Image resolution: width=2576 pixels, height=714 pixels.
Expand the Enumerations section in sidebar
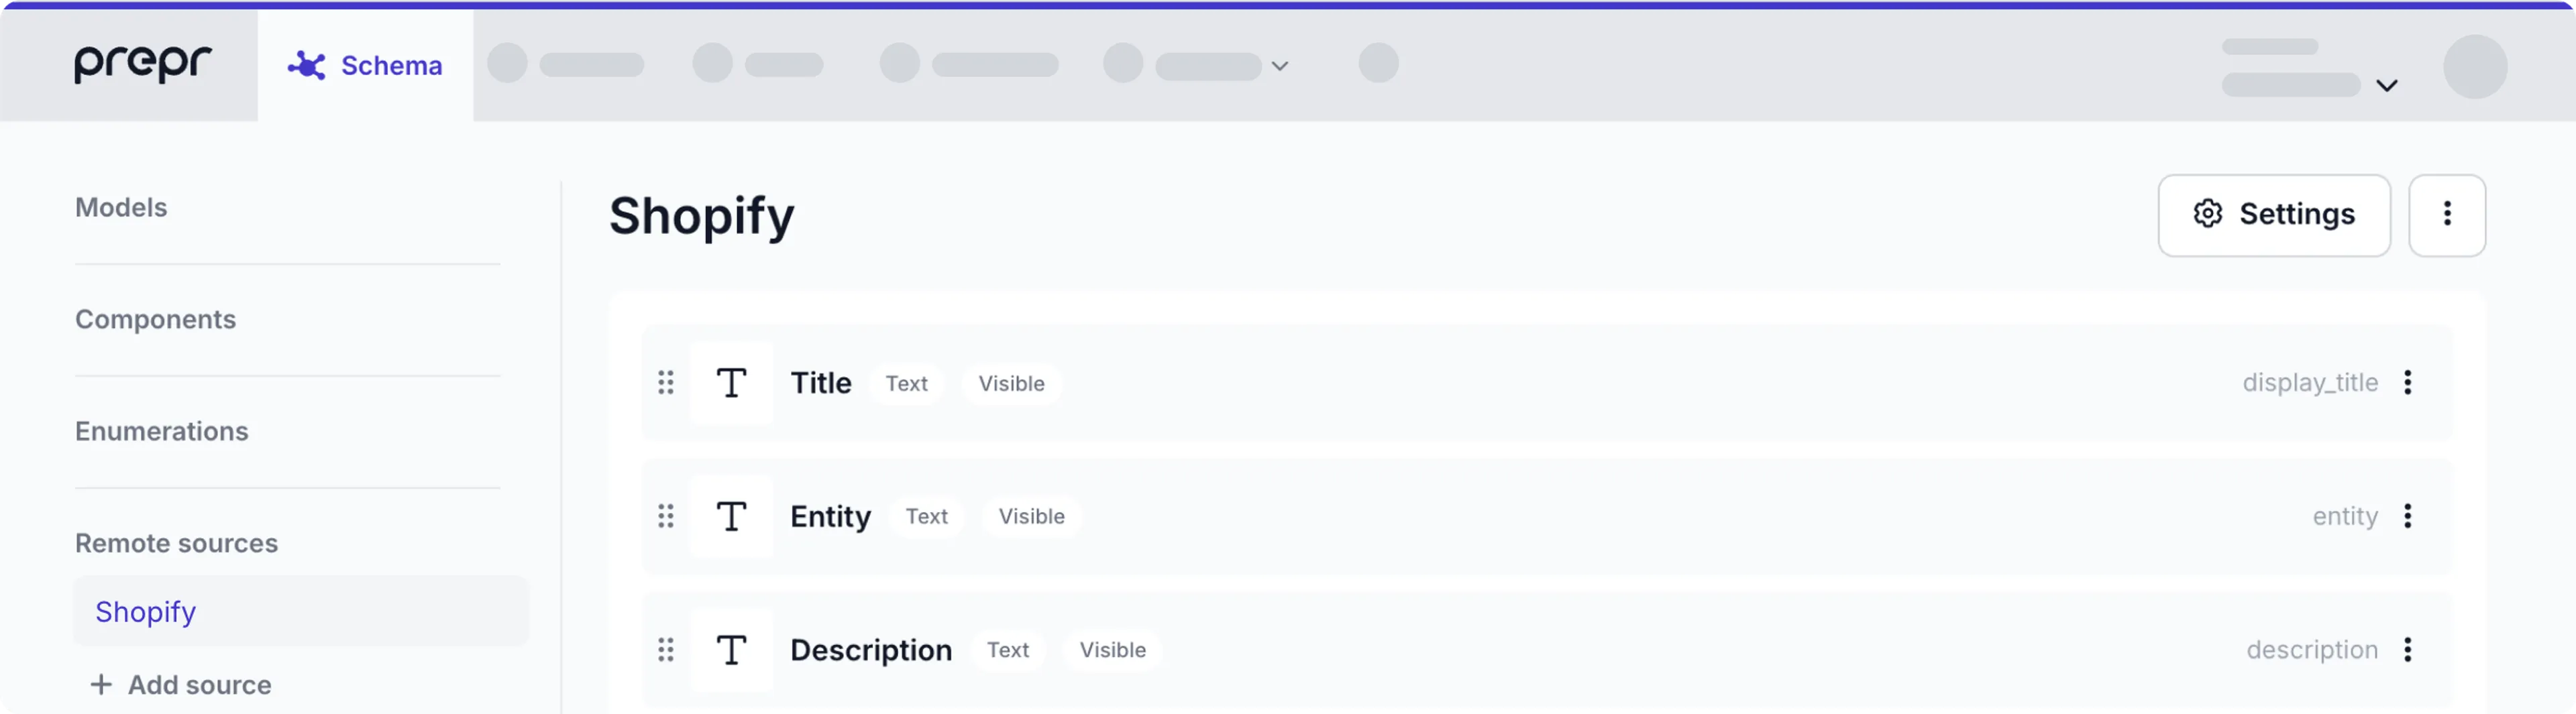(x=161, y=432)
